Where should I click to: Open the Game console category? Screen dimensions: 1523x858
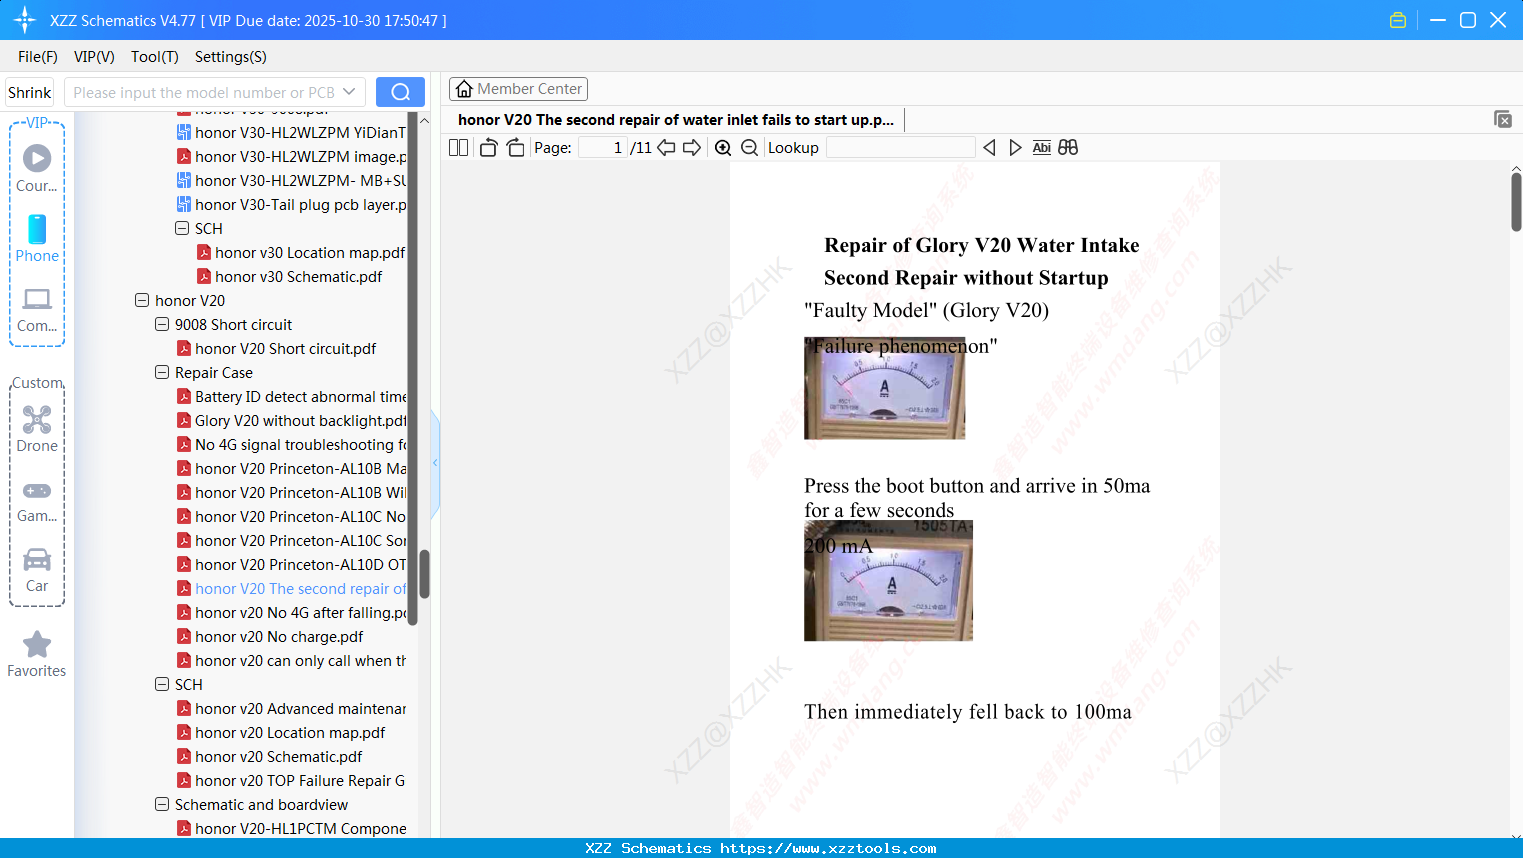(x=37, y=500)
